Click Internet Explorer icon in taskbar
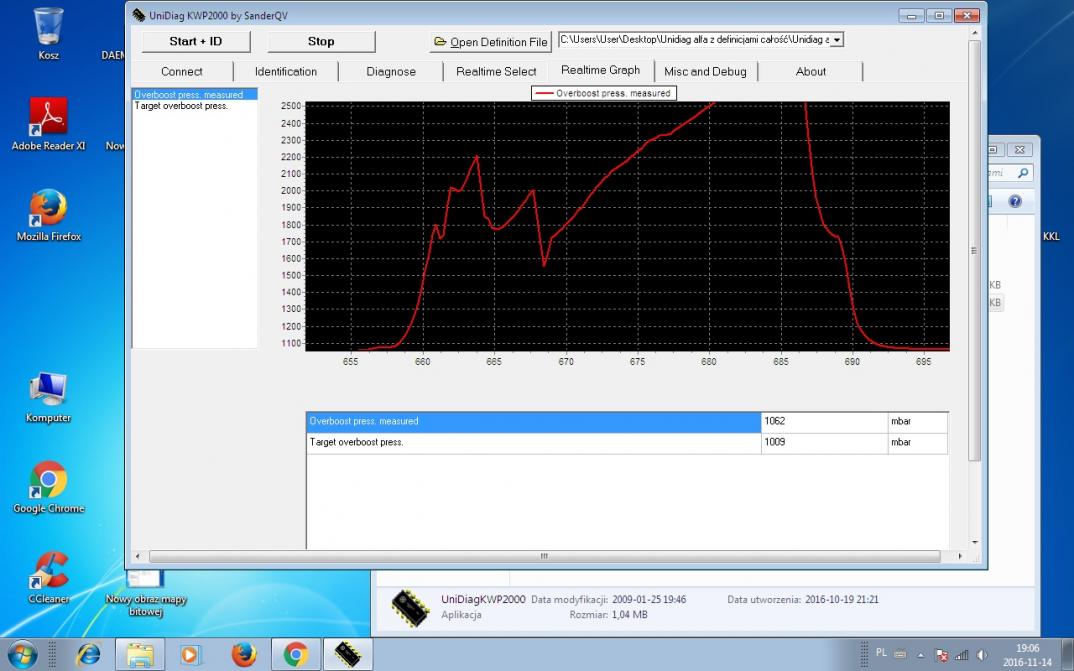Screen dimensions: 1074x671 [88, 655]
